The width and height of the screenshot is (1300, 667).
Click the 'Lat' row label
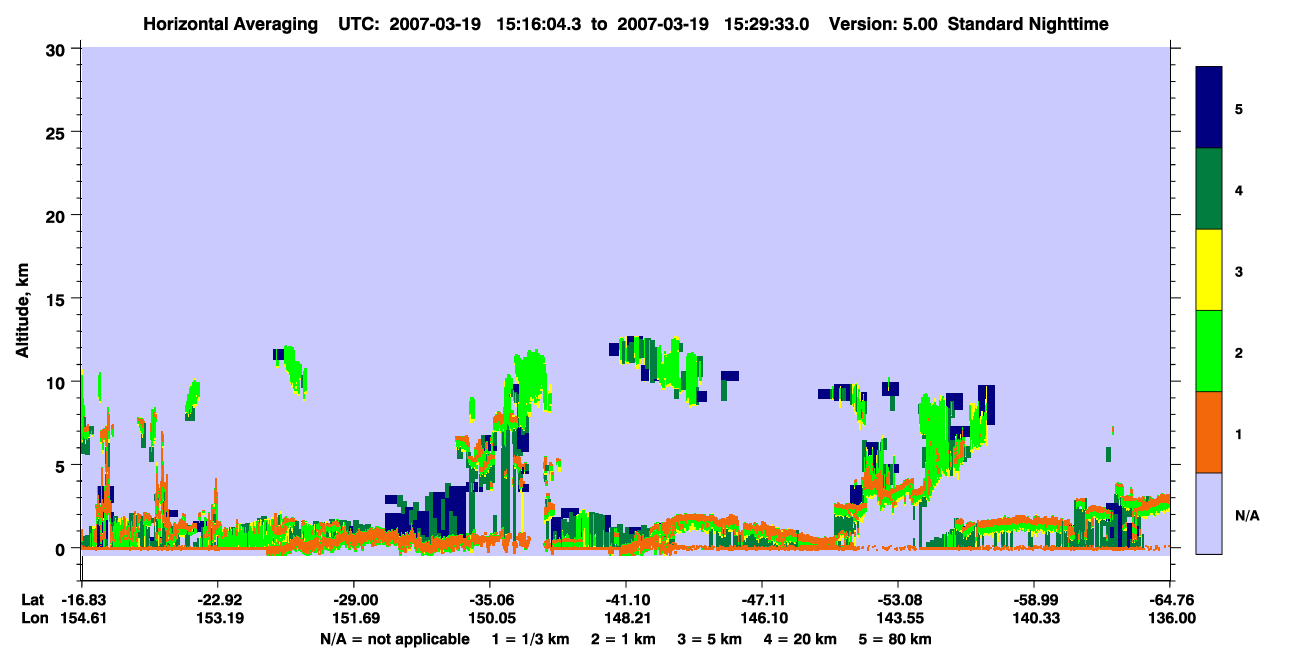tap(32, 600)
